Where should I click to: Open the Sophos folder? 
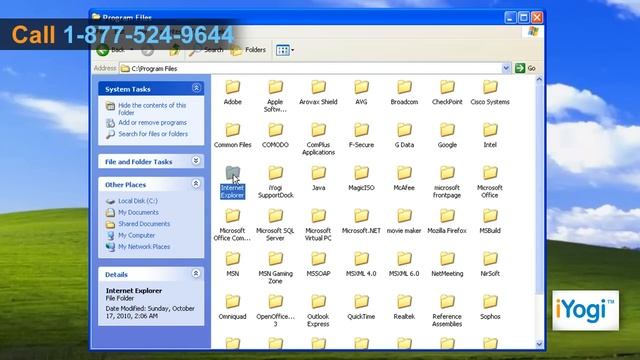click(490, 307)
